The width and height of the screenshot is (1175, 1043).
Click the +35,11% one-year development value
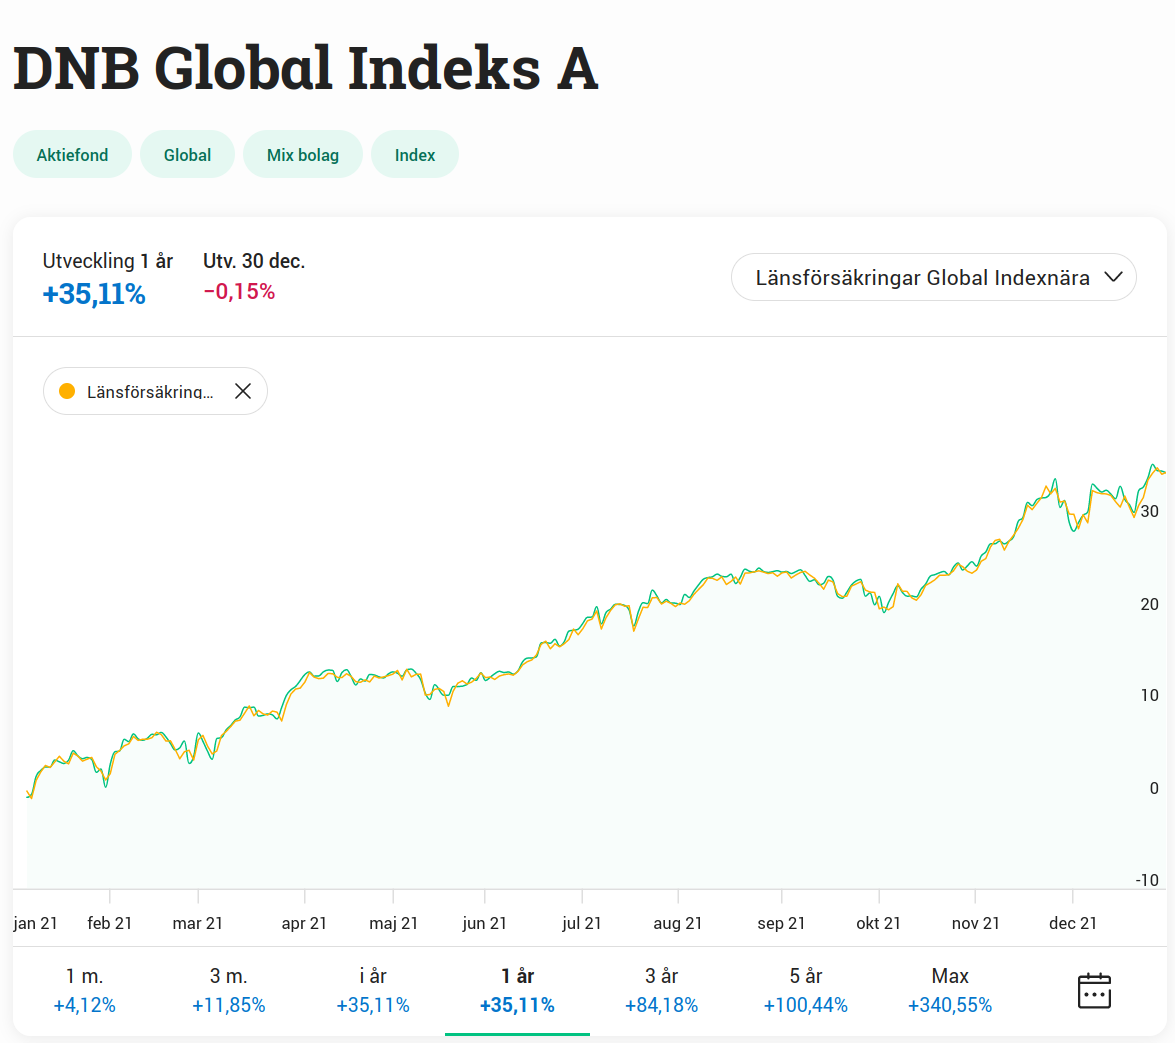pyautogui.click(x=94, y=294)
